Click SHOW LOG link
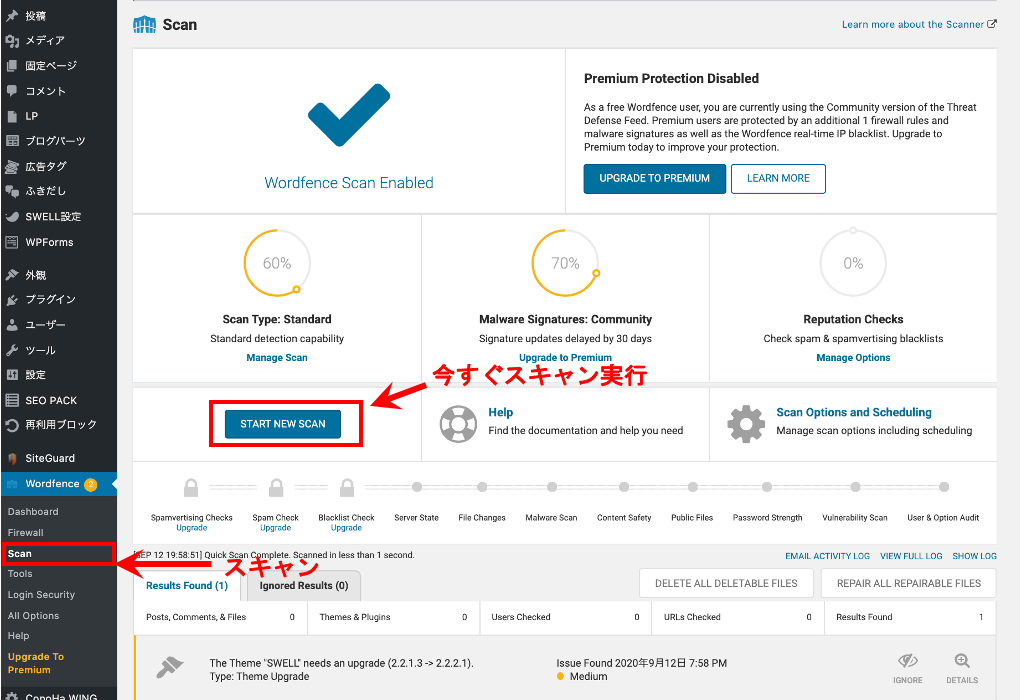The width and height of the screenshot is (1020, 700). pyautogui.click(x=974, y=556)
